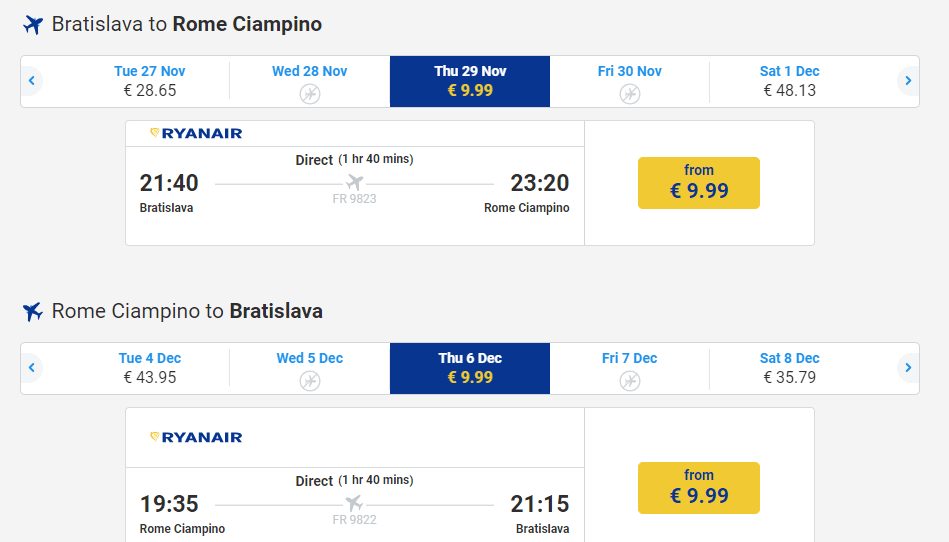Click the plane icon on the 21:40 flight route line
This screenshot has width=949, height=542.
tap(354, 183)
